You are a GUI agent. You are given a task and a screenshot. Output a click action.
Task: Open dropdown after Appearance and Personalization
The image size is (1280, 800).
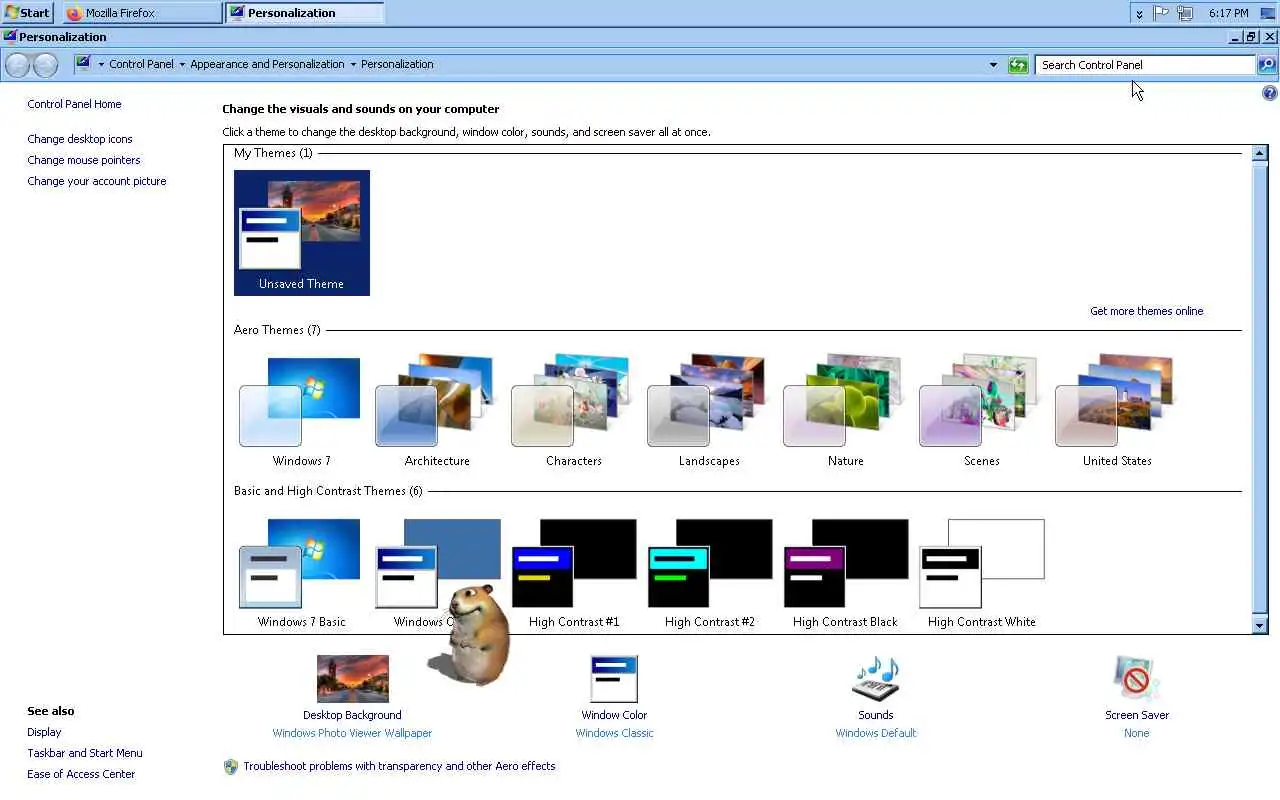[x=353, y=64]
